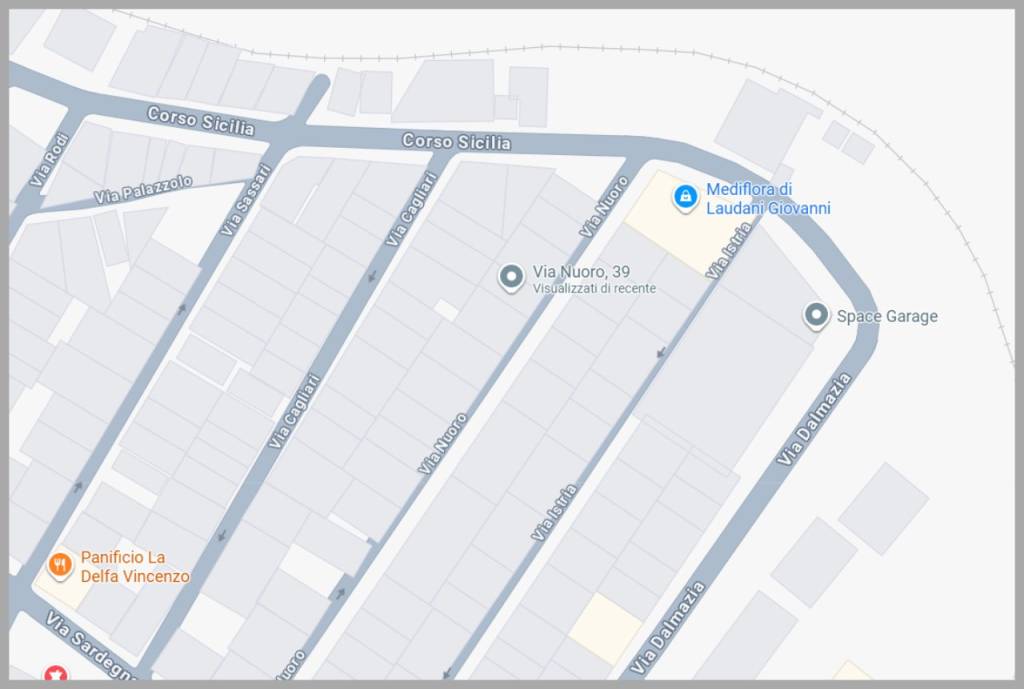The width and height of the screenshot is (1024, 689).
Task: Open the Mediflora shopping bag marker
Action: coord(685,197)
